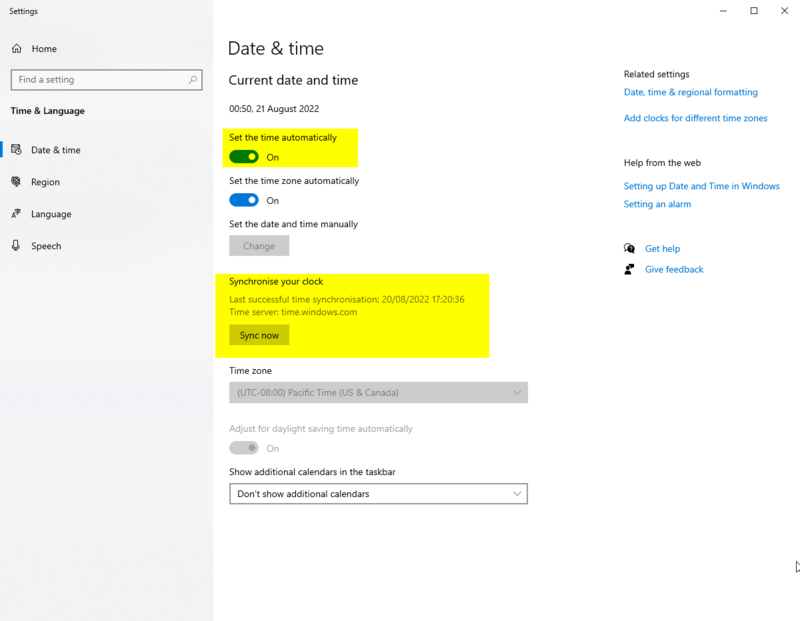
Task: Click the Home house icon
Action: click(15, 48)
